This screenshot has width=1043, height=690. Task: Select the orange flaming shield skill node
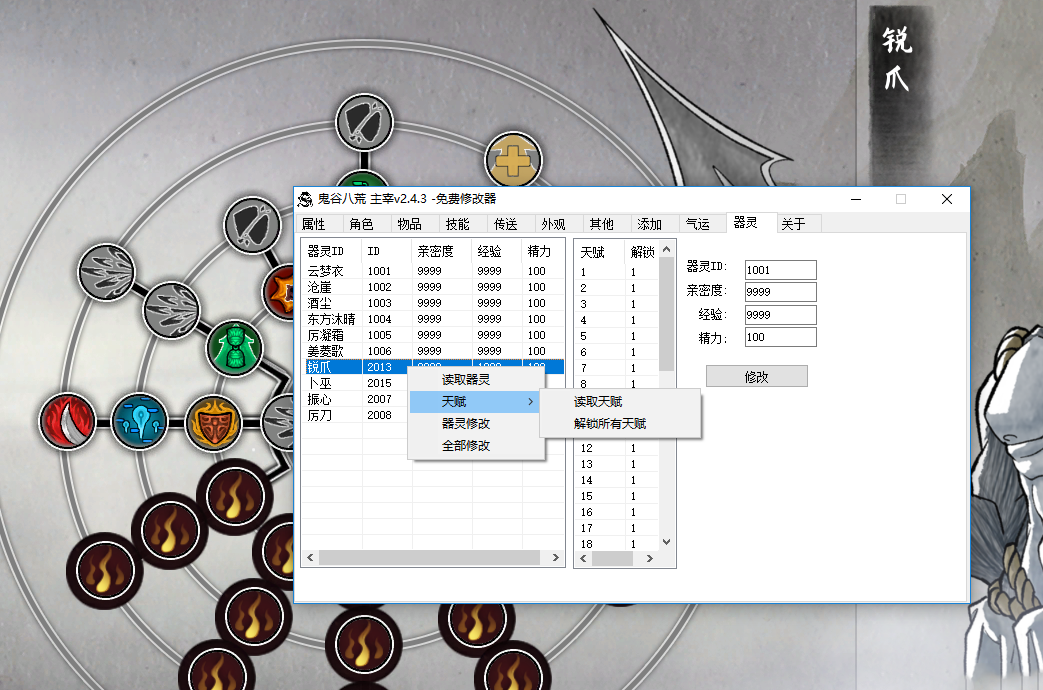coord(214,423)
